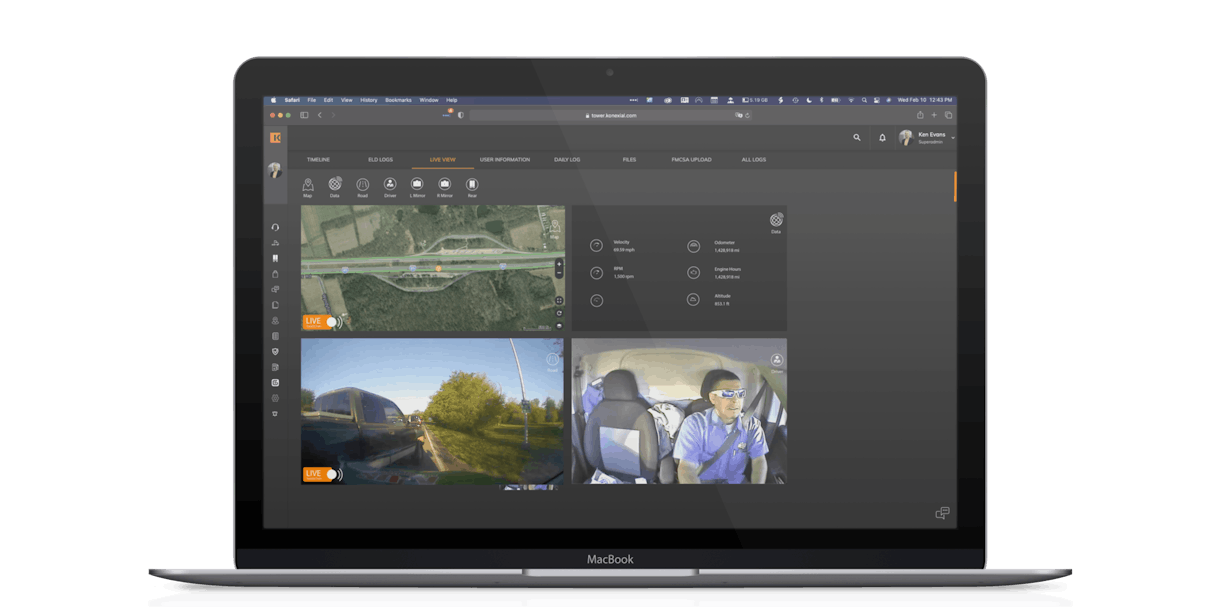Image resolution: width=1220 pixels, height=610 pixels.
Task: Click the Altitude icon
Action: coord(693,299)
